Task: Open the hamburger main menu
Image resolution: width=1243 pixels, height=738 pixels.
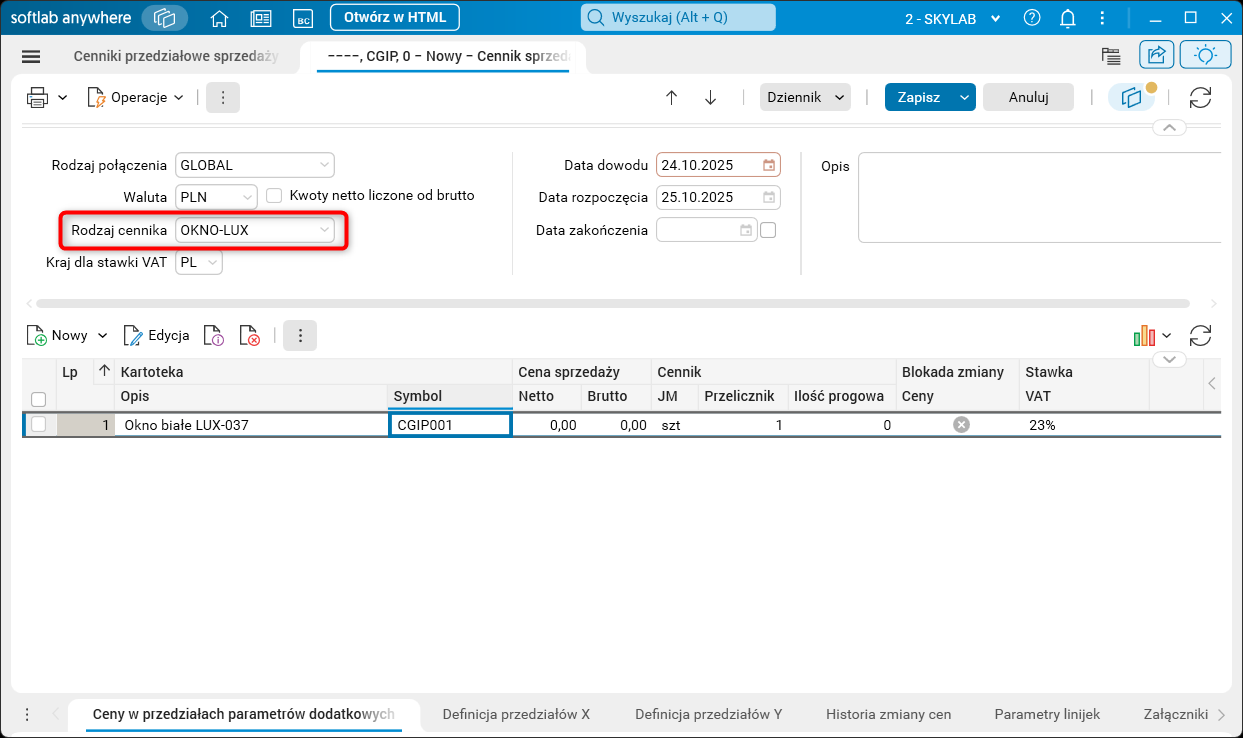Action: (x=31, y=57)
